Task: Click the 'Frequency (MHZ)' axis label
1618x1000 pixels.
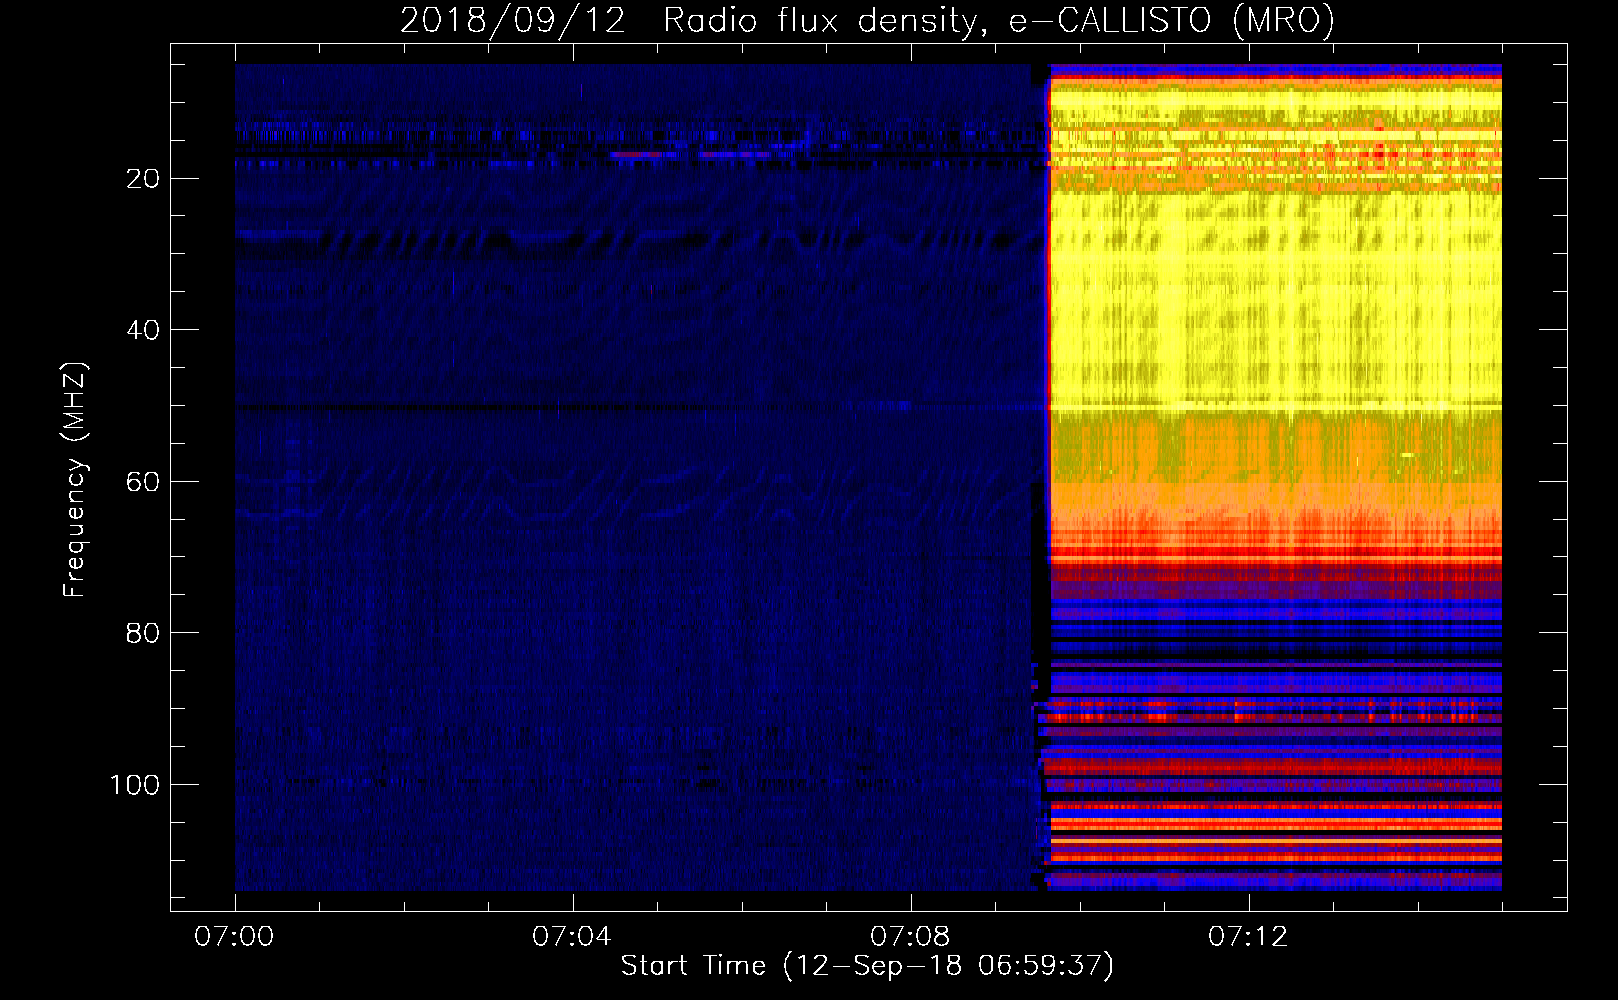Action: coord(75,480)
